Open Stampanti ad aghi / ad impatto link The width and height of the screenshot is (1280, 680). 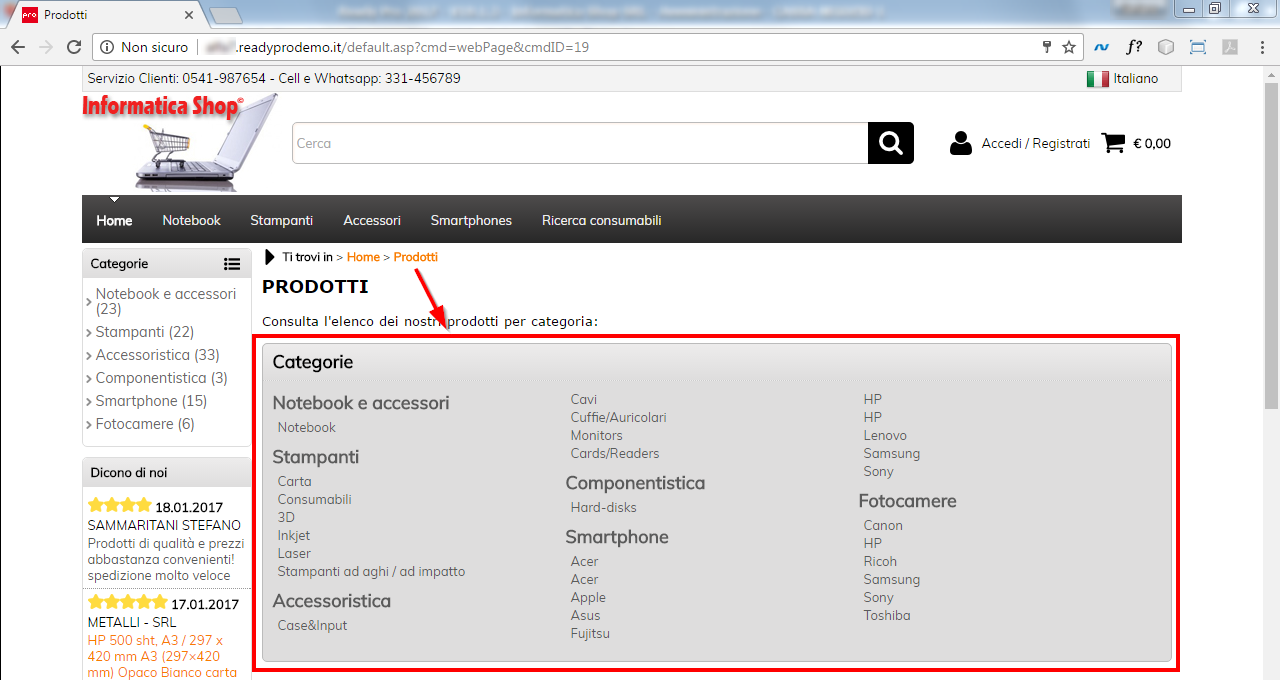(372, 571)
